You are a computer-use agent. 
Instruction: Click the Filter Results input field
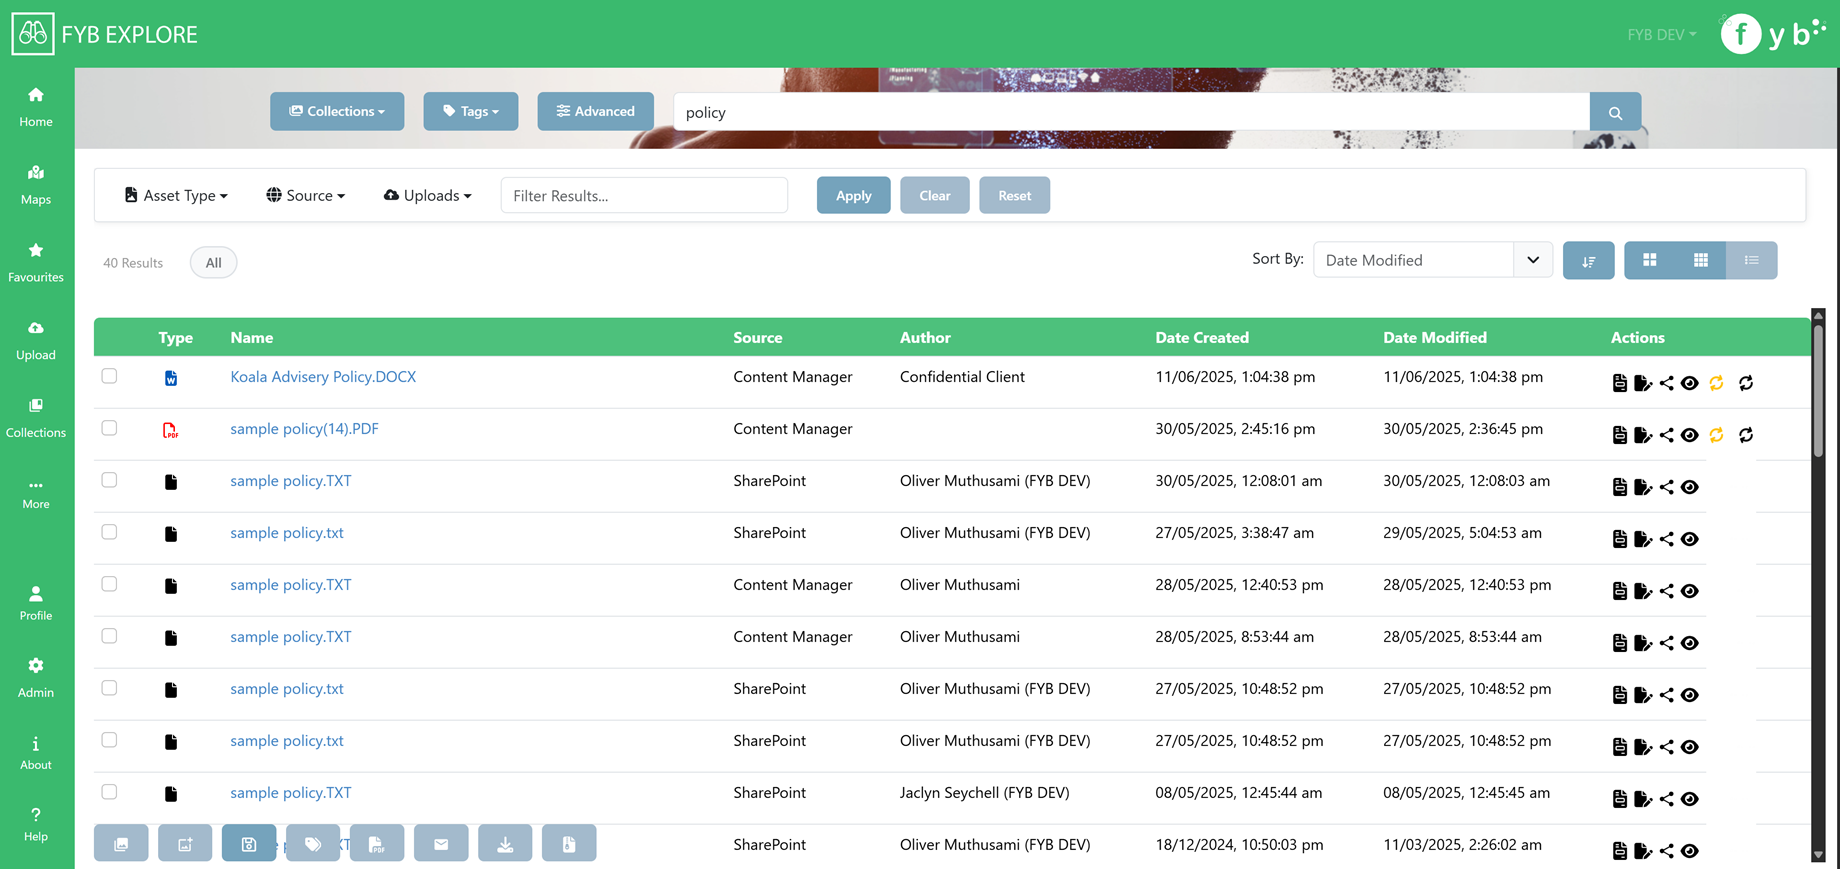(644, 195)
